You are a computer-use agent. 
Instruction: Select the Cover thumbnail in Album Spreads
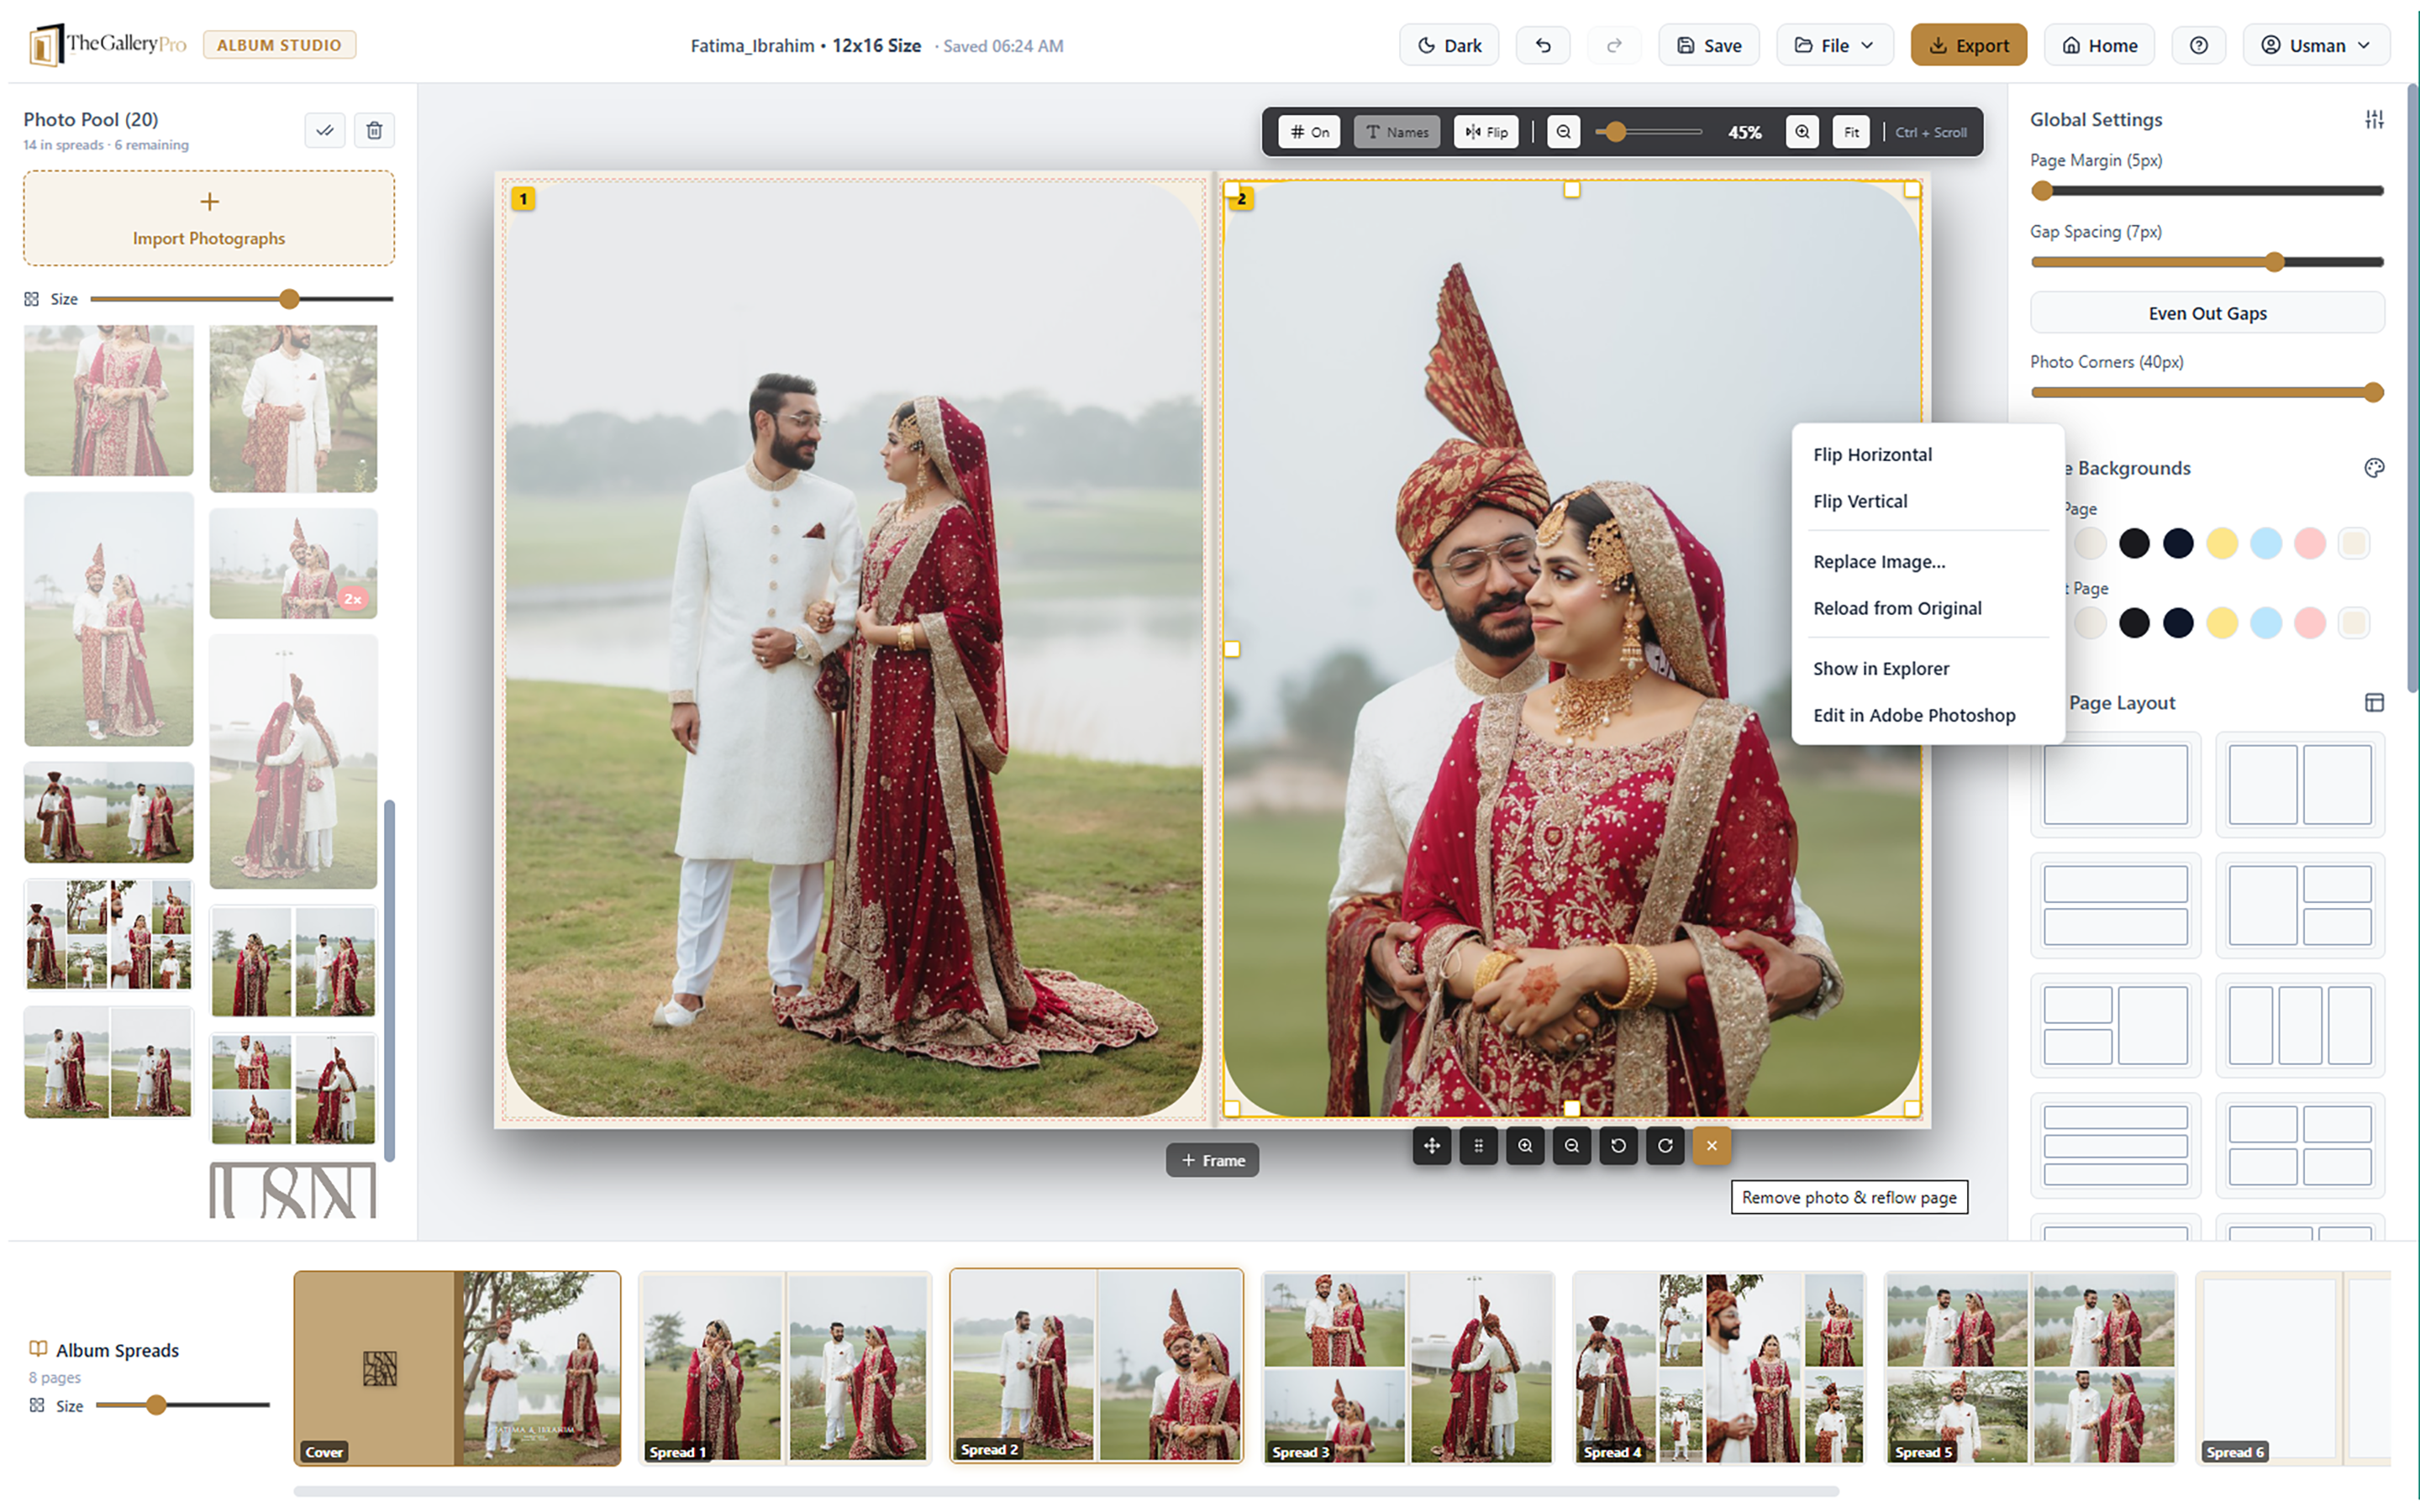(x=457, y=1368)
